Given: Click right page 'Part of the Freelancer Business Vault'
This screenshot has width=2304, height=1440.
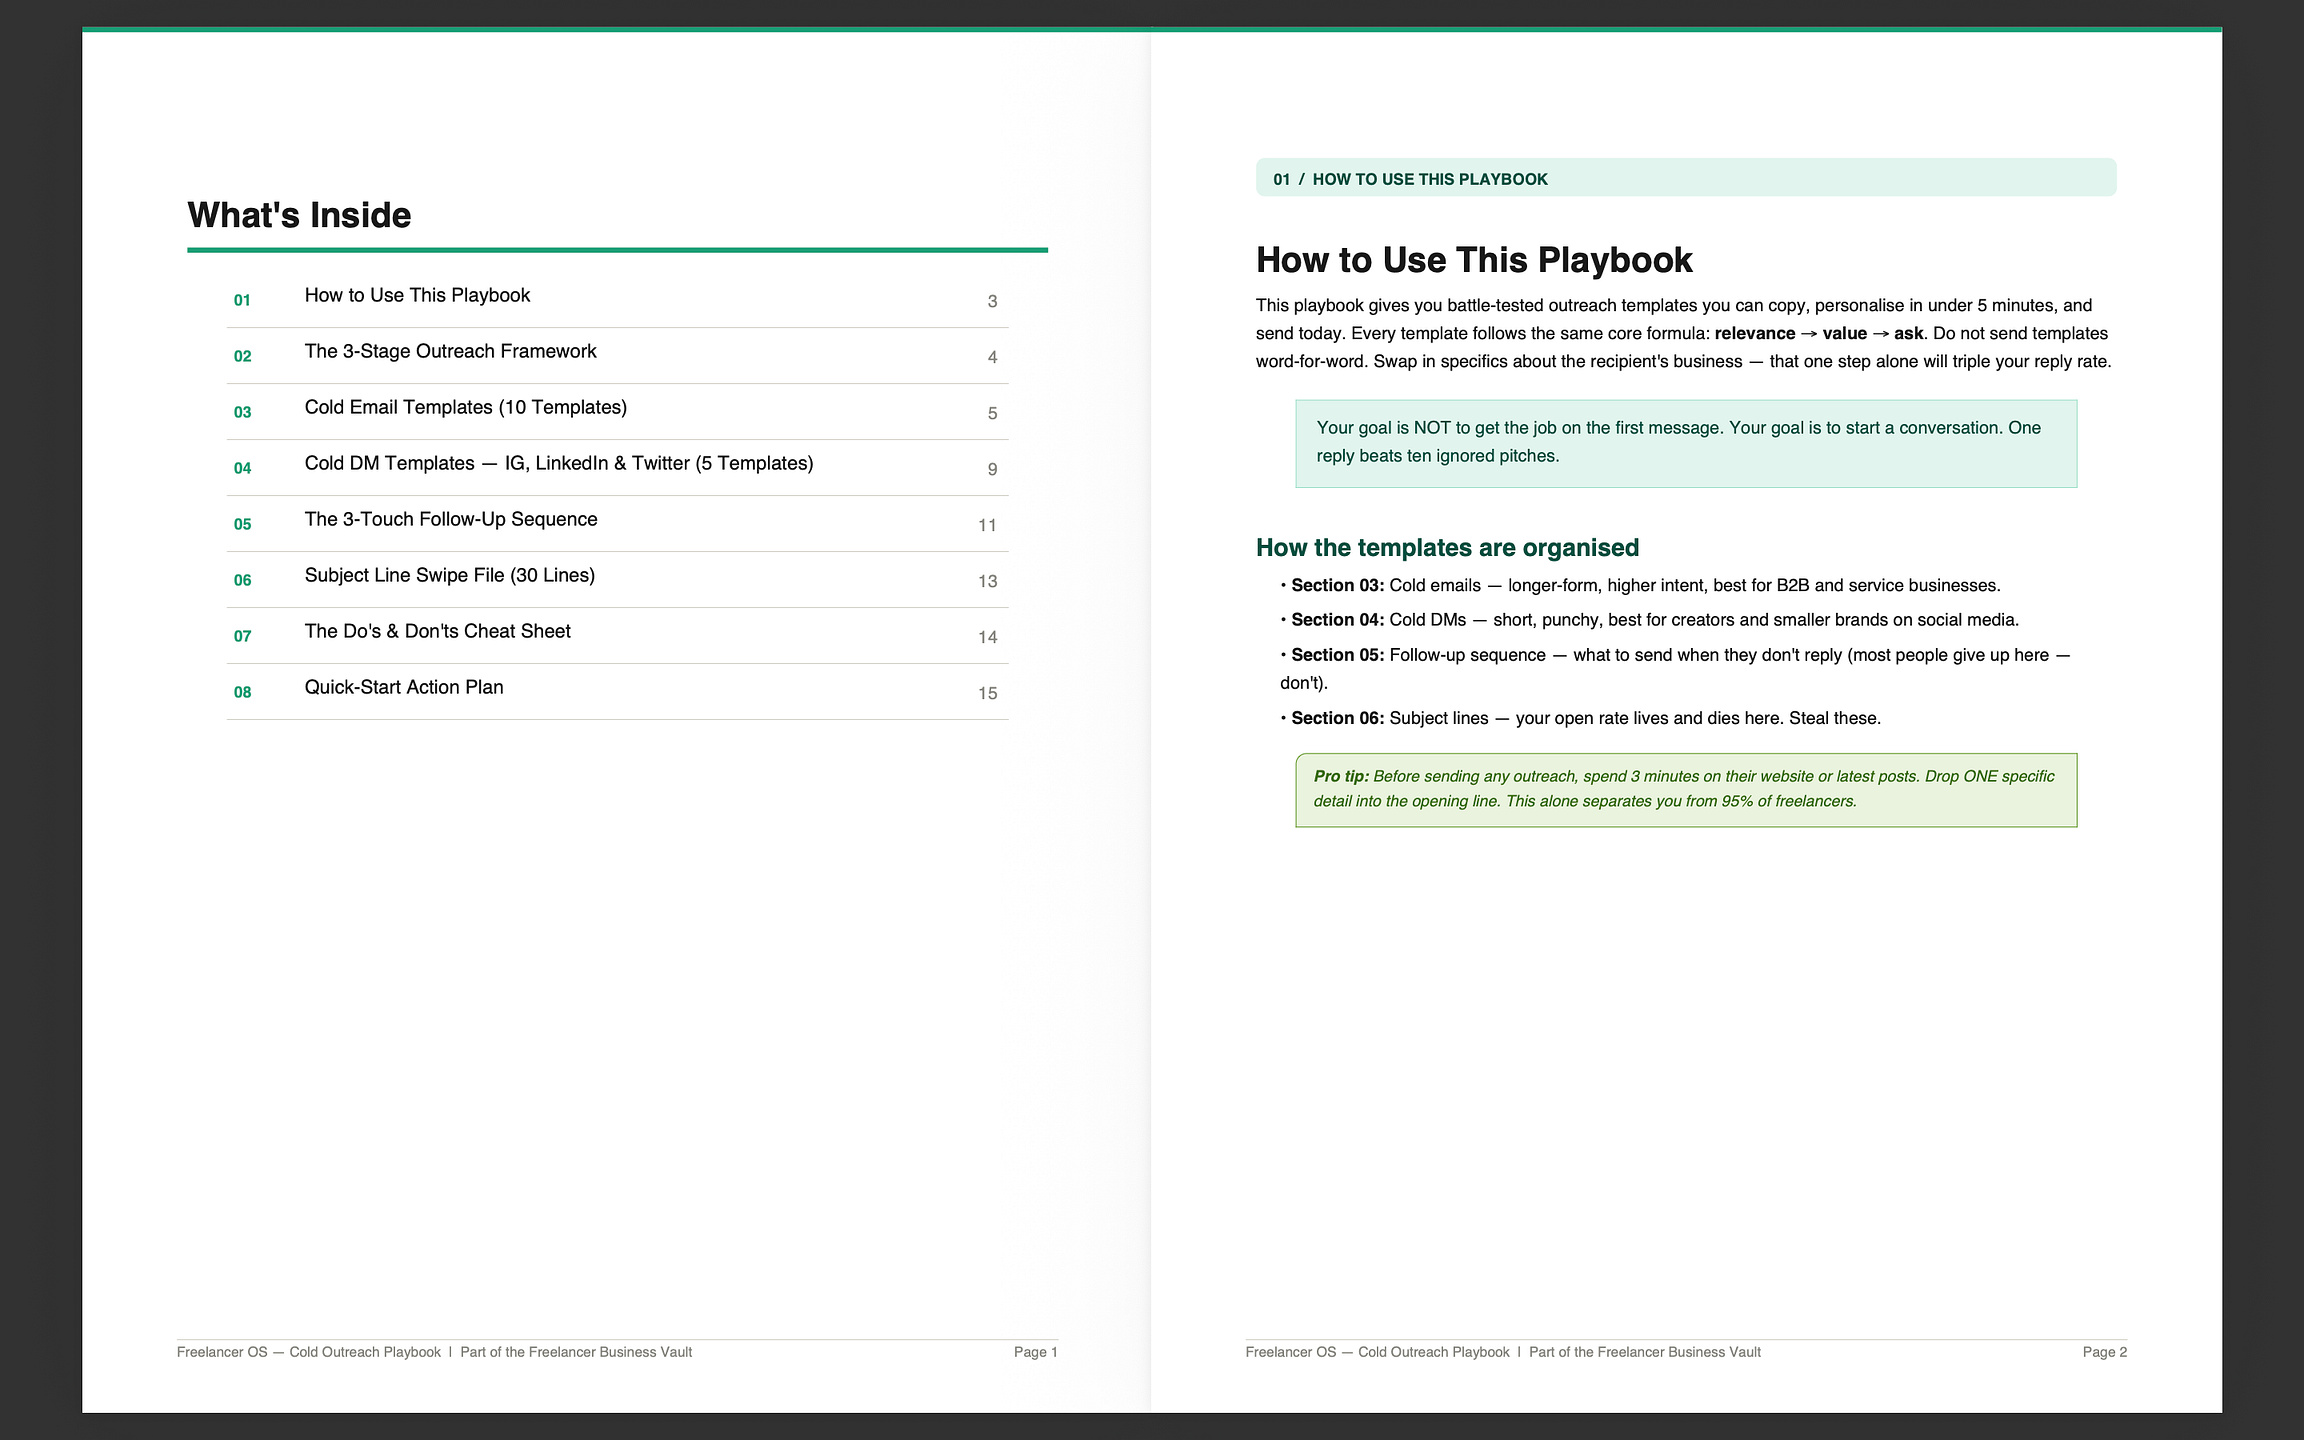Looking at the screenshot, I should pyautogui.click(x=1645, y=1352).
